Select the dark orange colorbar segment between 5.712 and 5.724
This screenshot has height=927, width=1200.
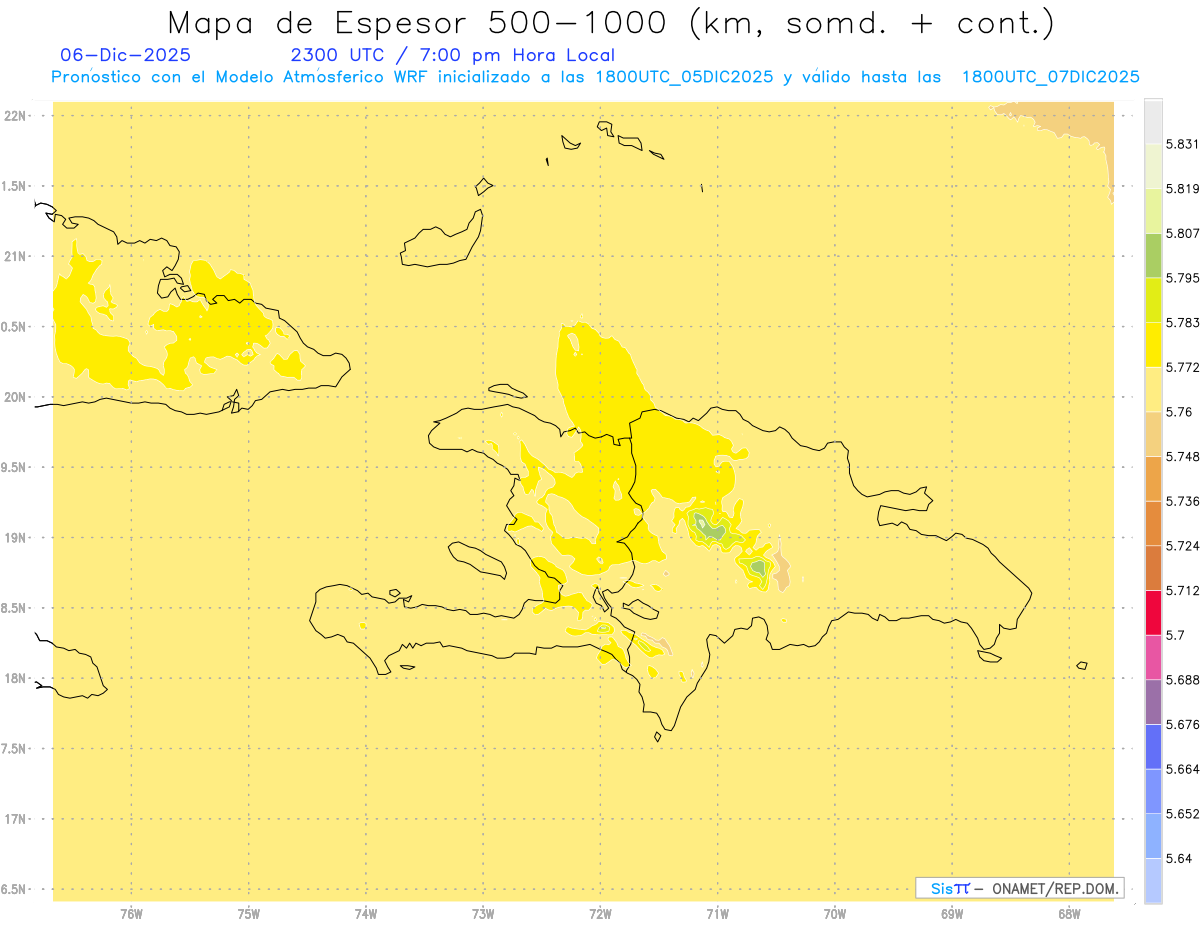(x=1153, y=568)
